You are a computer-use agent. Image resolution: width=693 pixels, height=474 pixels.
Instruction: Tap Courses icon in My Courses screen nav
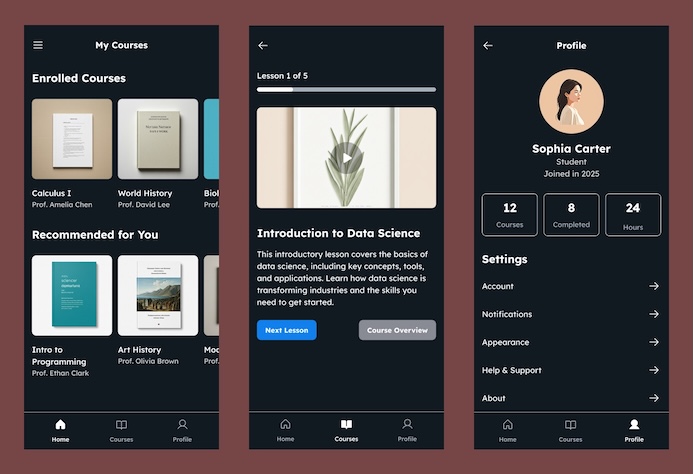pos(122,425)
